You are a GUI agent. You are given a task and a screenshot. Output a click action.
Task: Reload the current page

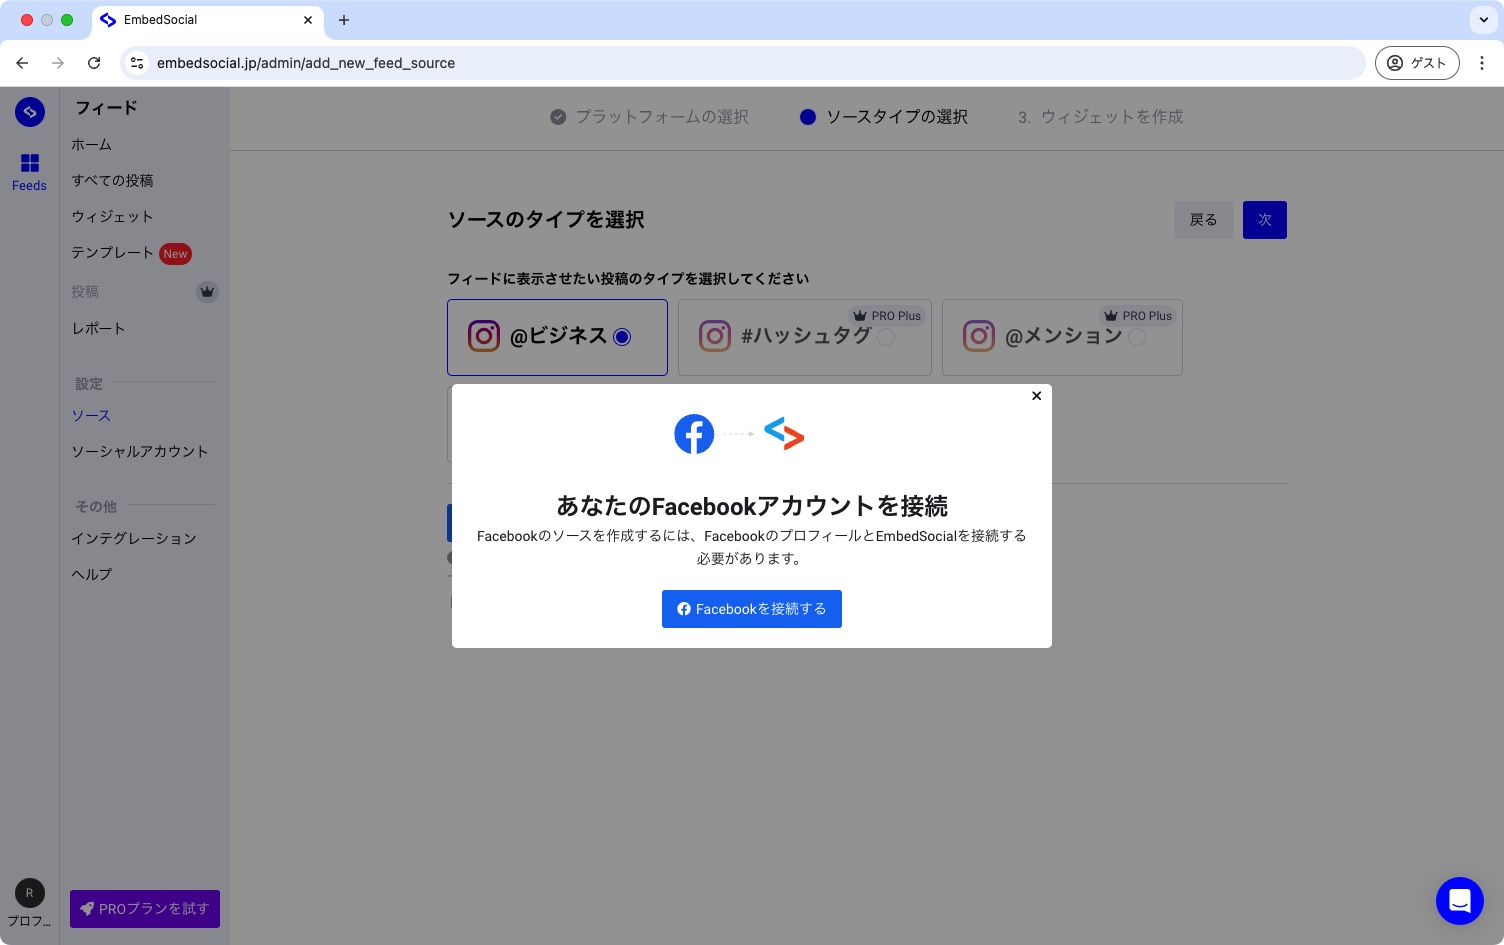(x=94, y=63)
